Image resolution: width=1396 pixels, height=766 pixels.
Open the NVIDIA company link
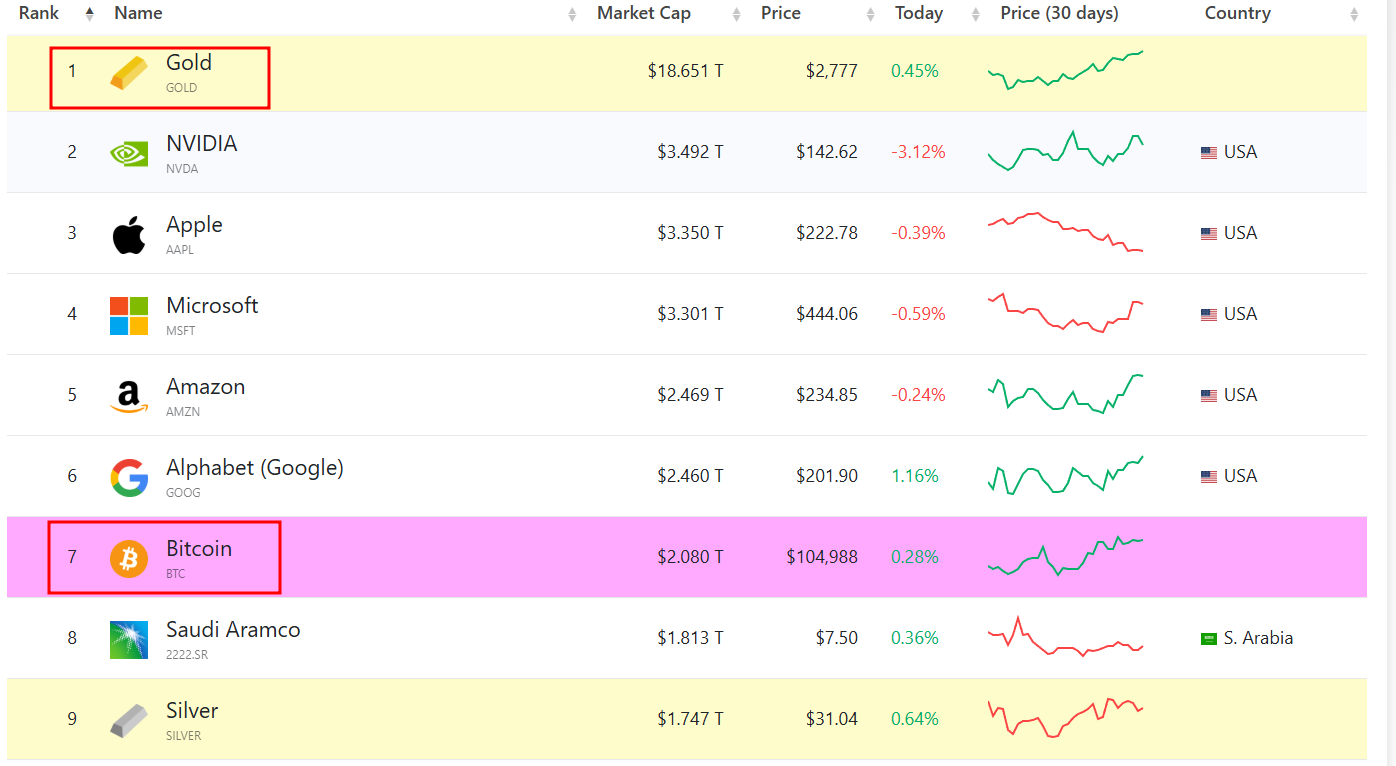click(202, 144)
